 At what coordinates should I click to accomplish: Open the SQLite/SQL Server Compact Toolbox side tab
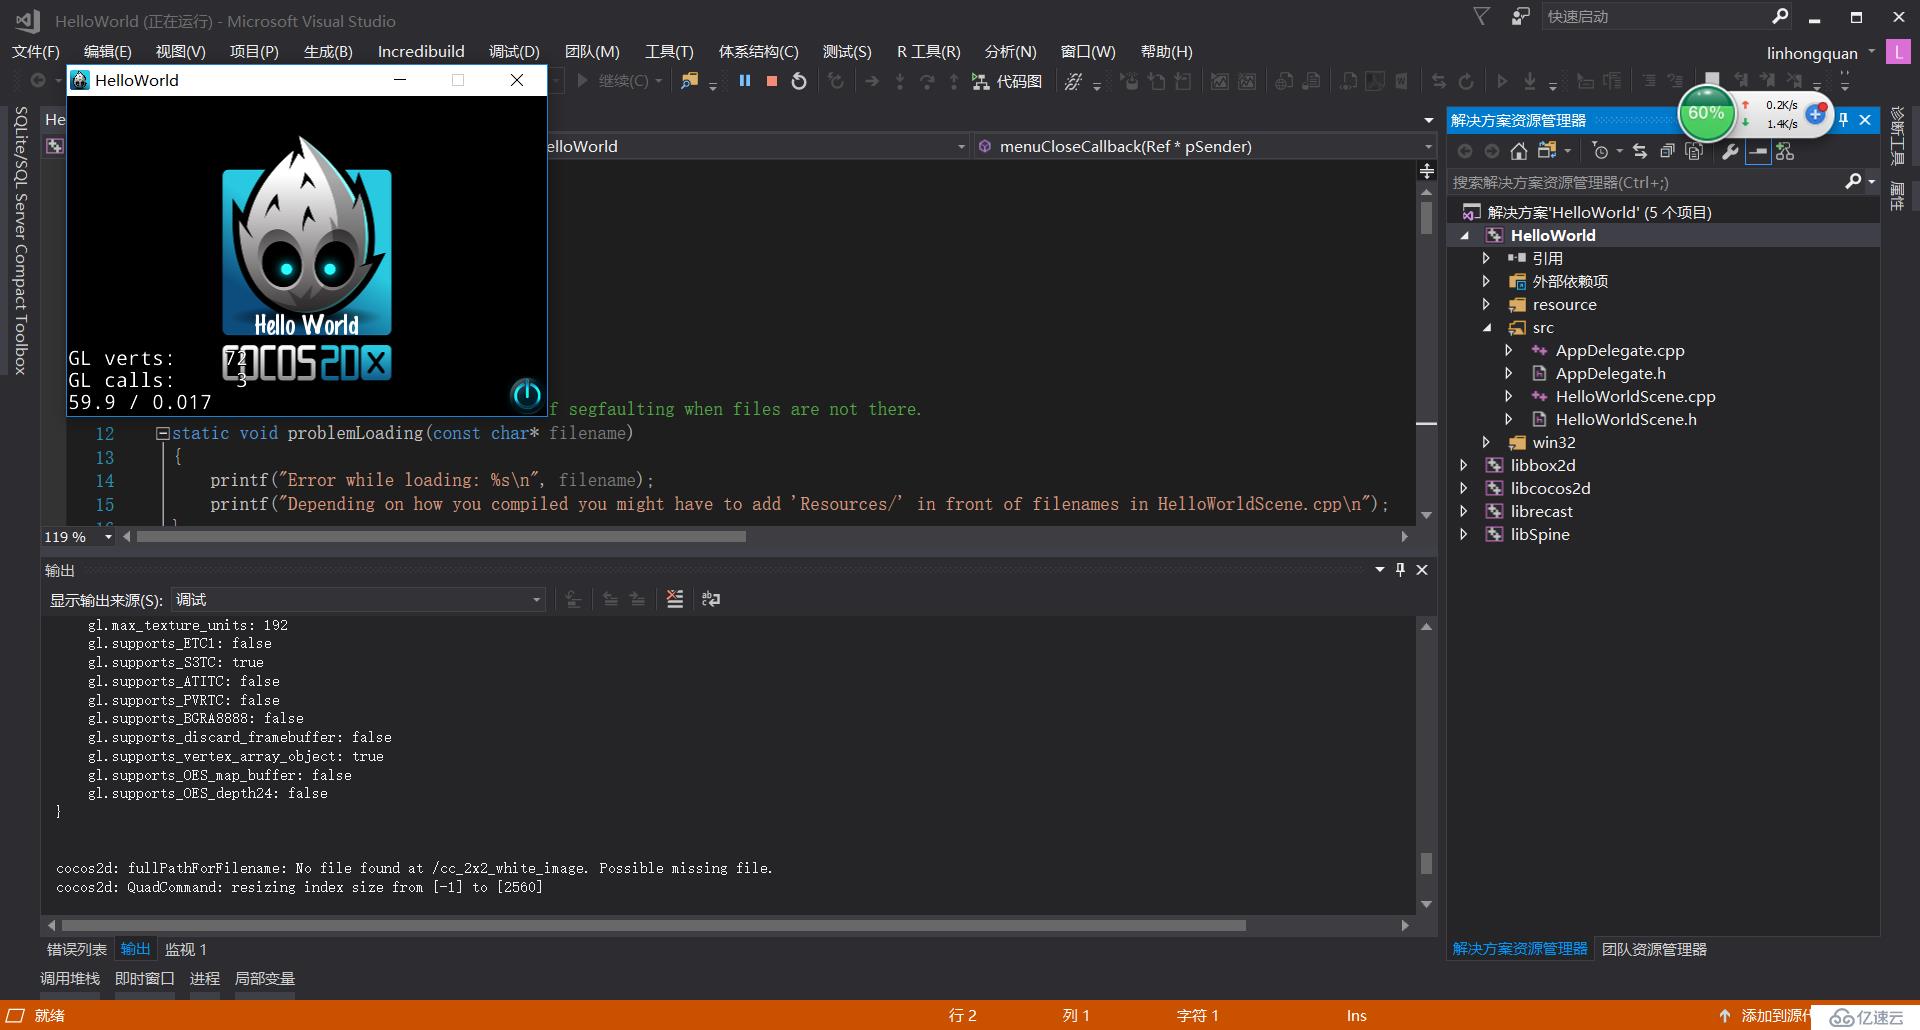(x=20, y=240)
